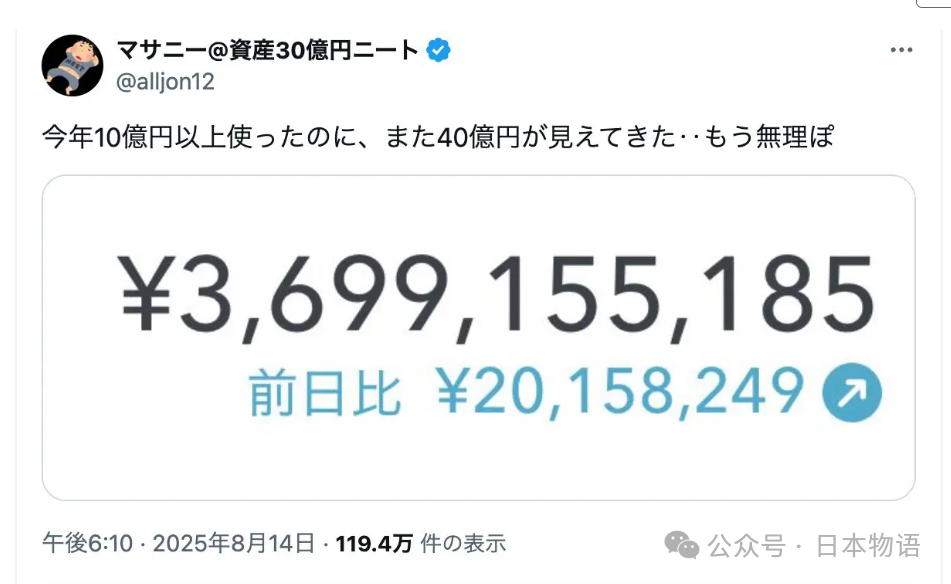Click the 前日比 label

(324, 391)
